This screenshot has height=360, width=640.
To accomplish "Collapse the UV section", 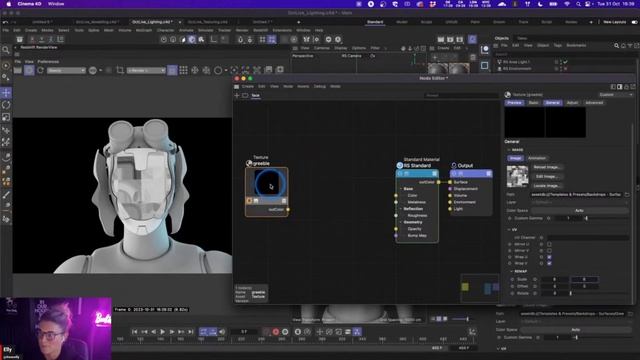I will pyautogui.click(x=509, y=230).
